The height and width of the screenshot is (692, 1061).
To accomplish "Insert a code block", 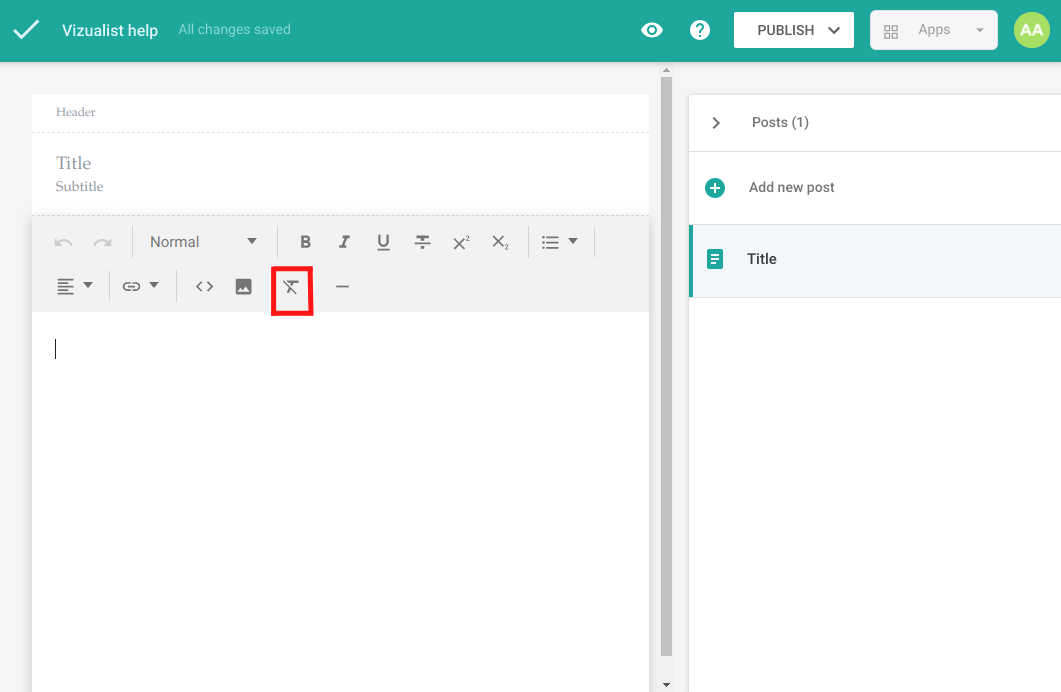I will [x=204, y=287].
